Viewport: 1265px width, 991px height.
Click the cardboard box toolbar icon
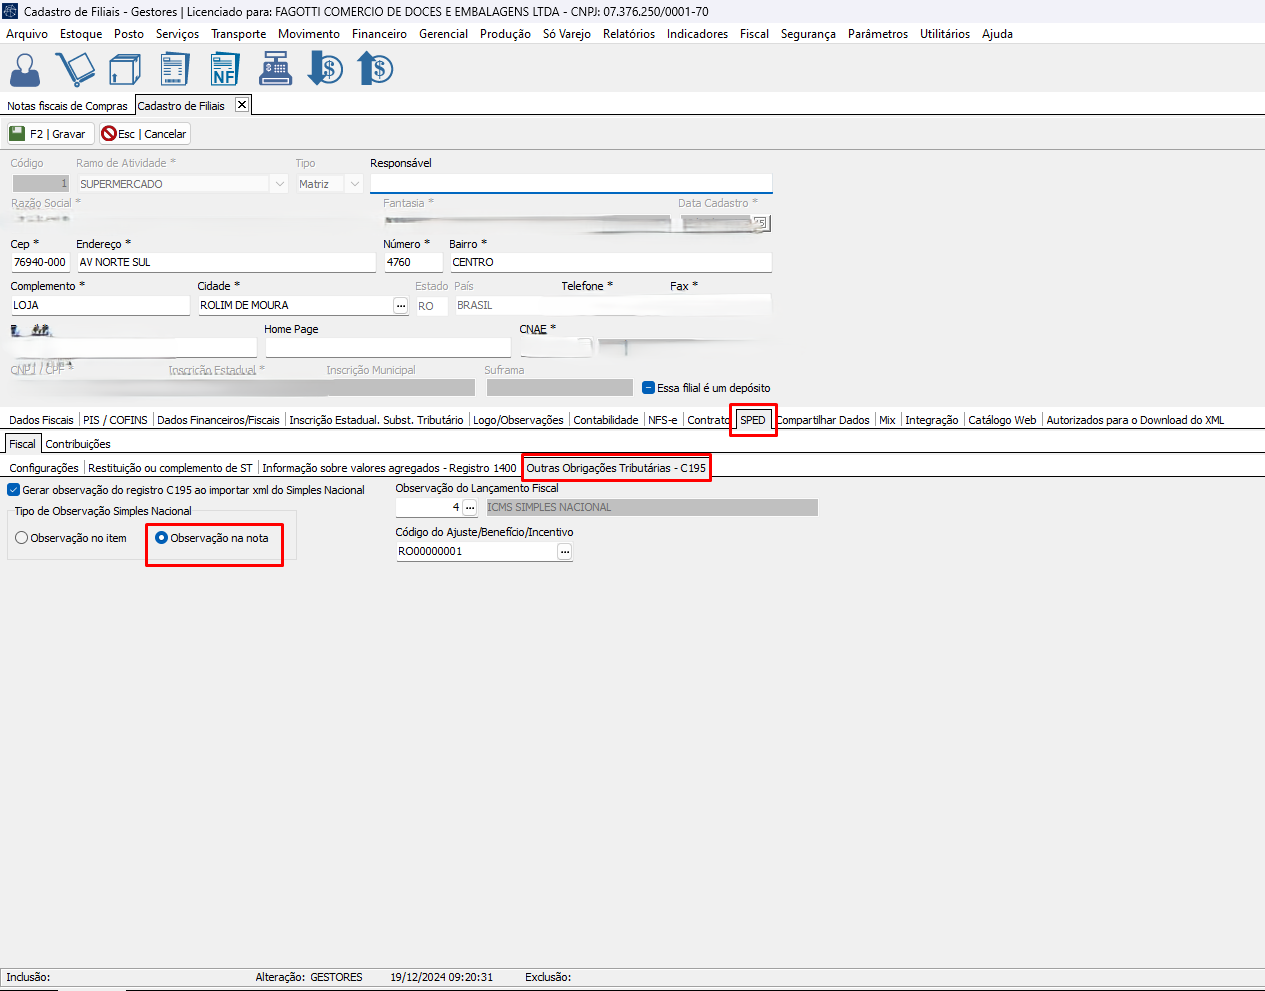[x=125, y=70]
